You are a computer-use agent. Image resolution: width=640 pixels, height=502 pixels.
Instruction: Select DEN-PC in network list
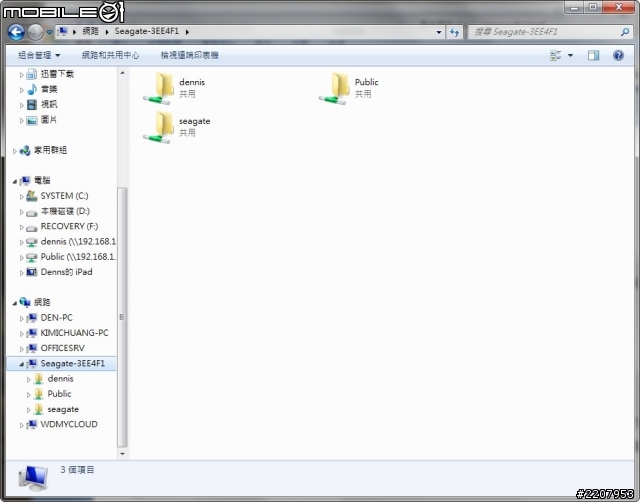coord(57,318)
